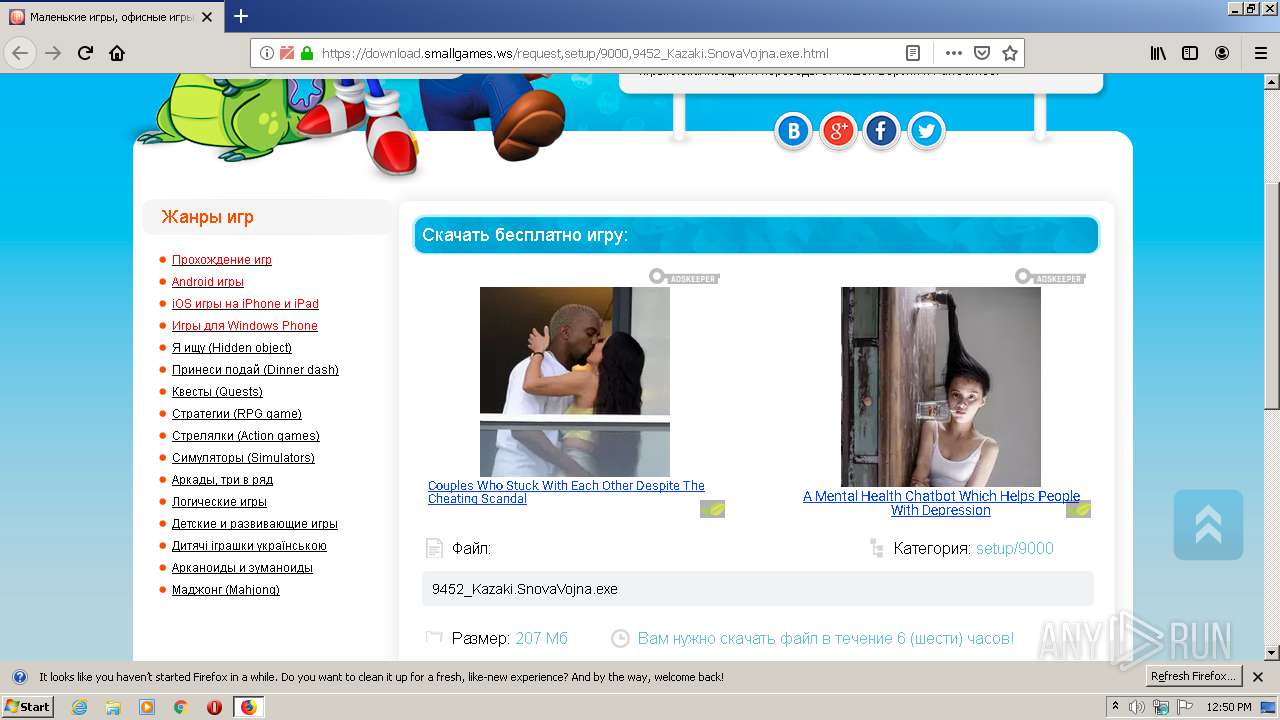Click the 207 Мб file size text
Image resolution: width=1280 pixels, height=720 pixels.
541,638
